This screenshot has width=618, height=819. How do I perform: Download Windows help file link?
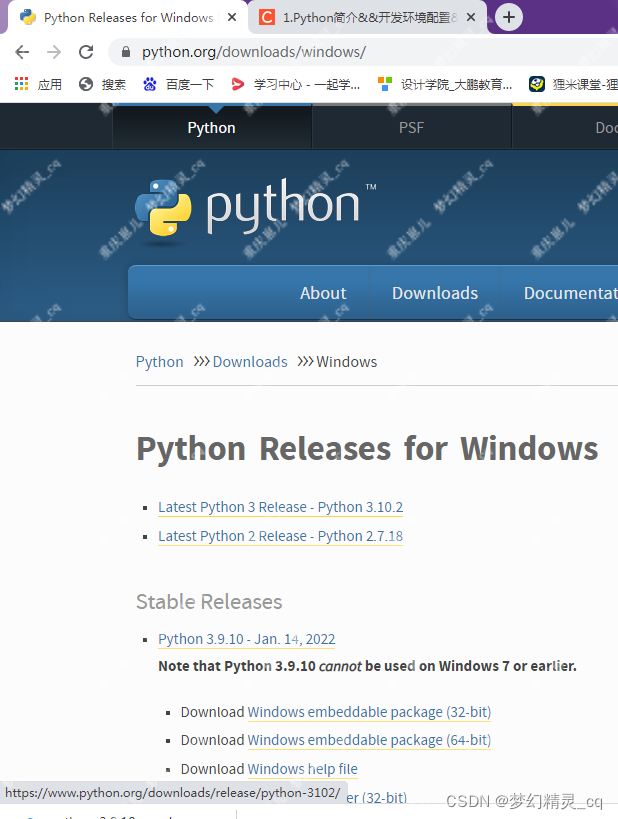coord(302,769)
